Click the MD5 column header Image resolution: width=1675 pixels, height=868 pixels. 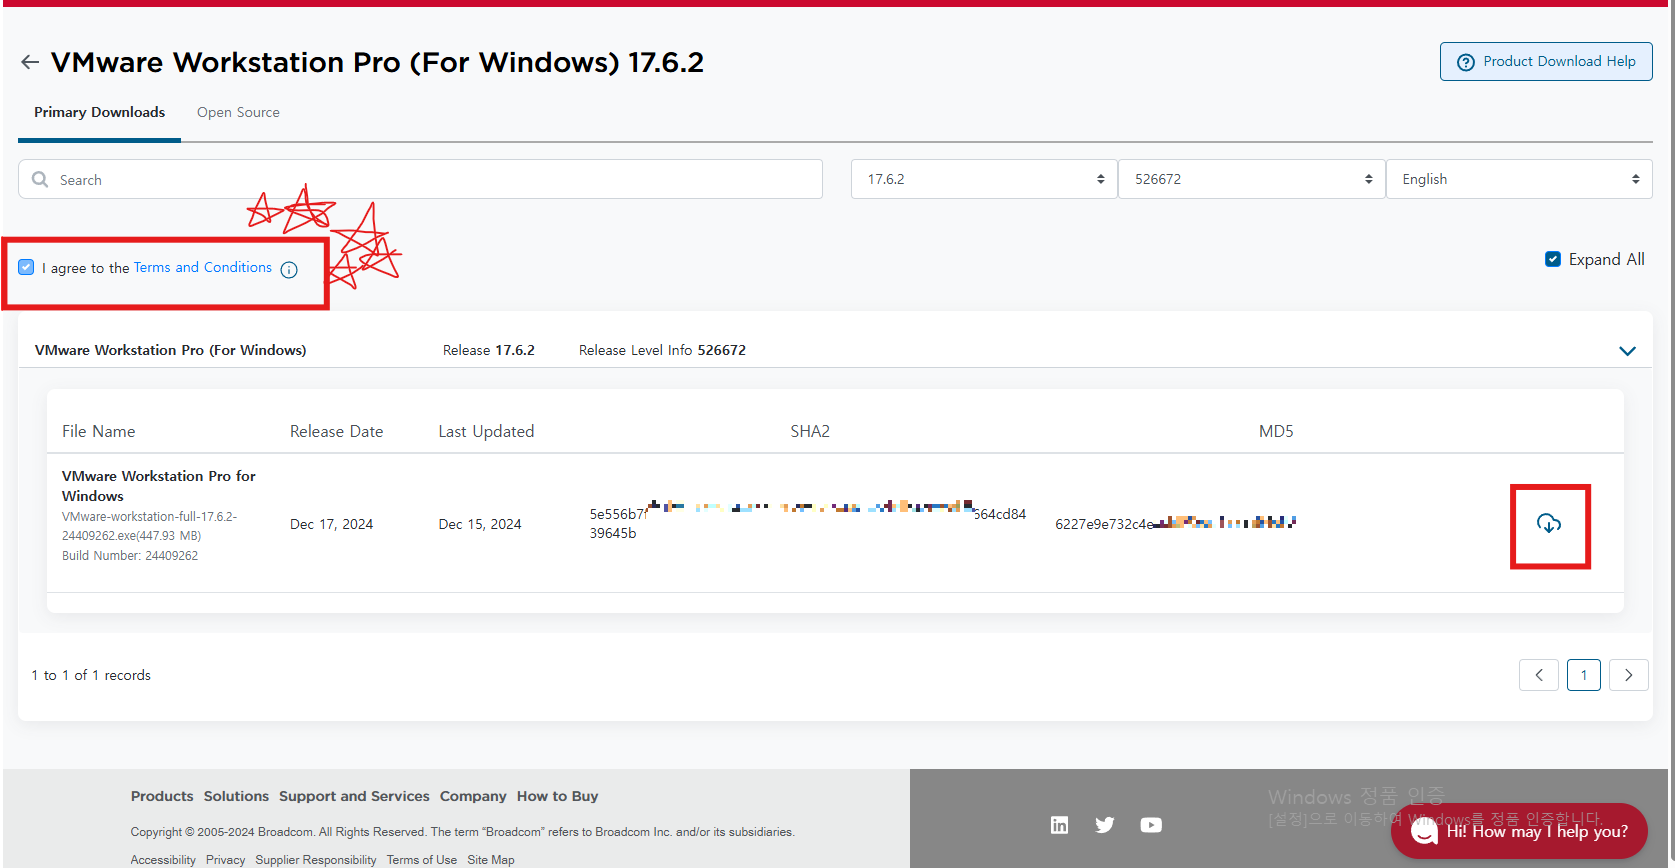pos(1276,431)
